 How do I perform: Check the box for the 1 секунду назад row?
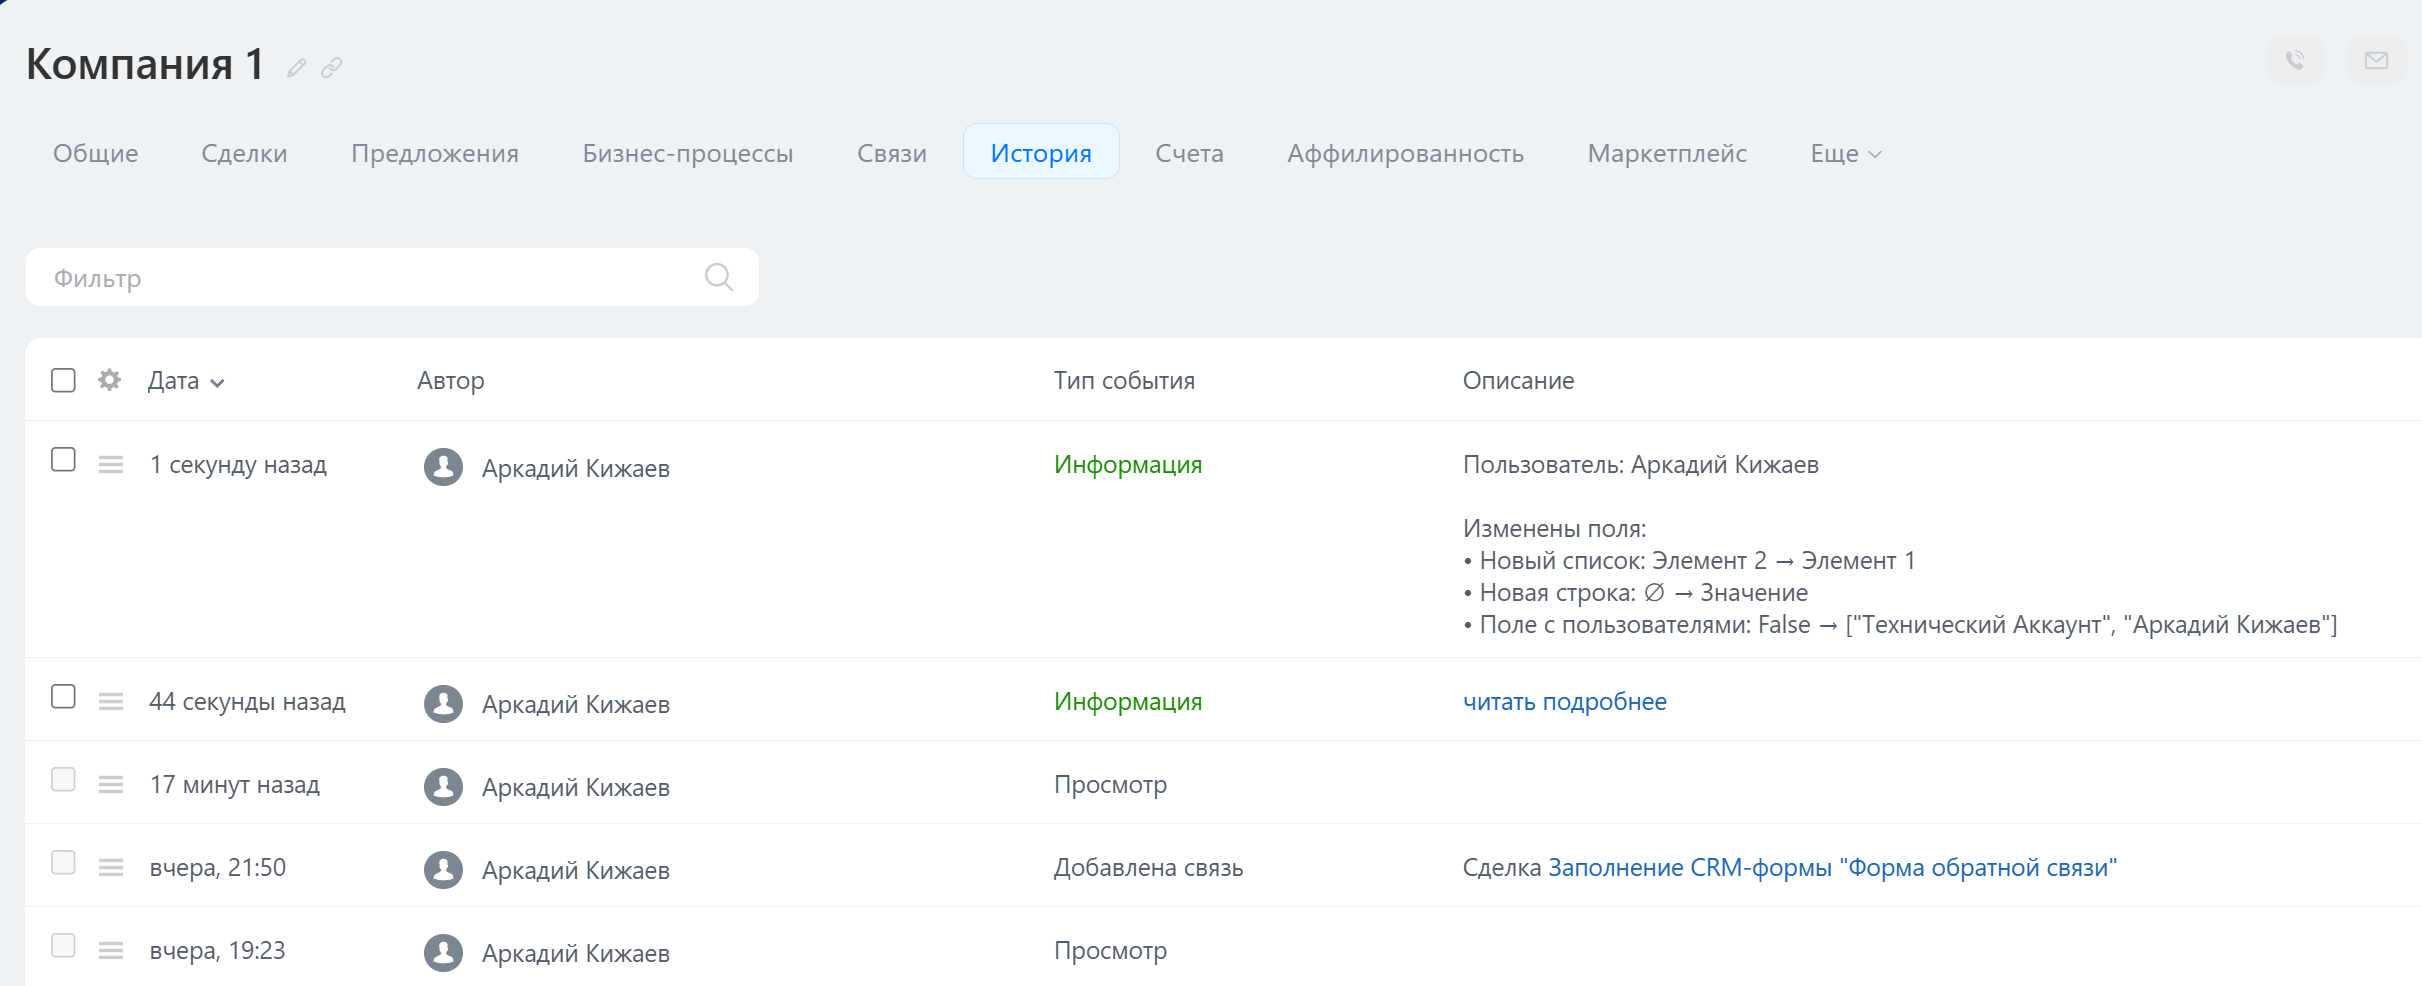tap(63, 460)
